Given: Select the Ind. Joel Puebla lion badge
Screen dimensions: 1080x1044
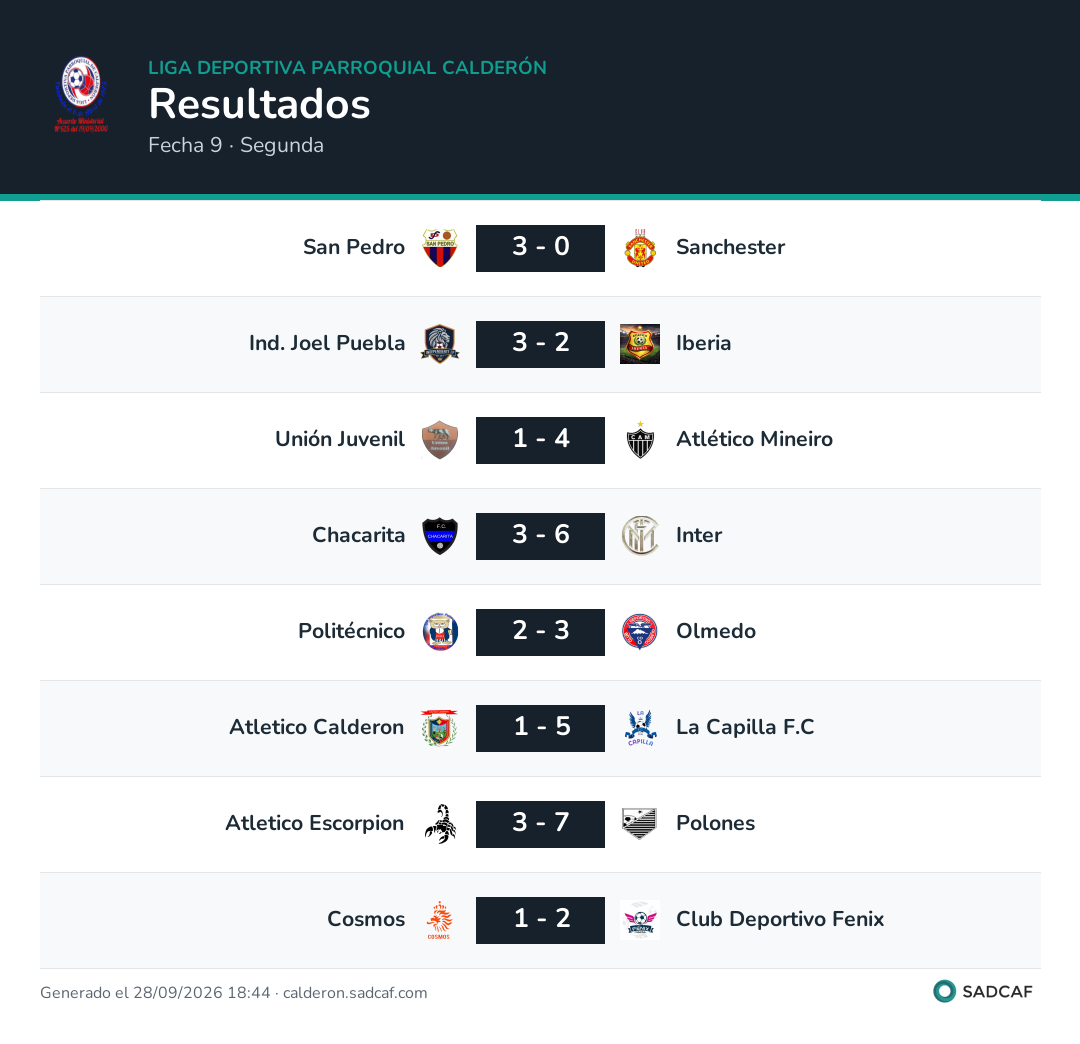Looking at the screenshot, I should click(440, 344).
